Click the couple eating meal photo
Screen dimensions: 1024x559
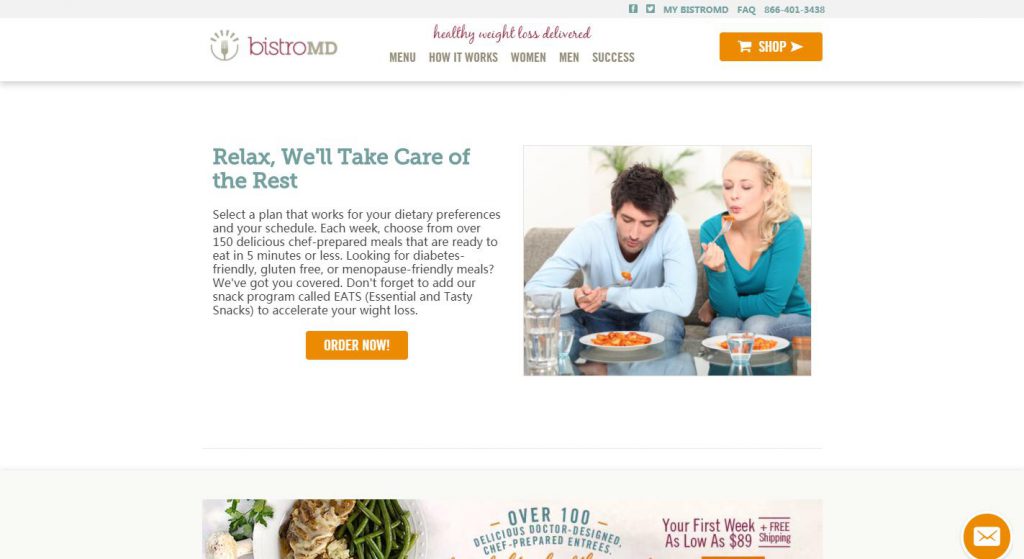(667, 261)
